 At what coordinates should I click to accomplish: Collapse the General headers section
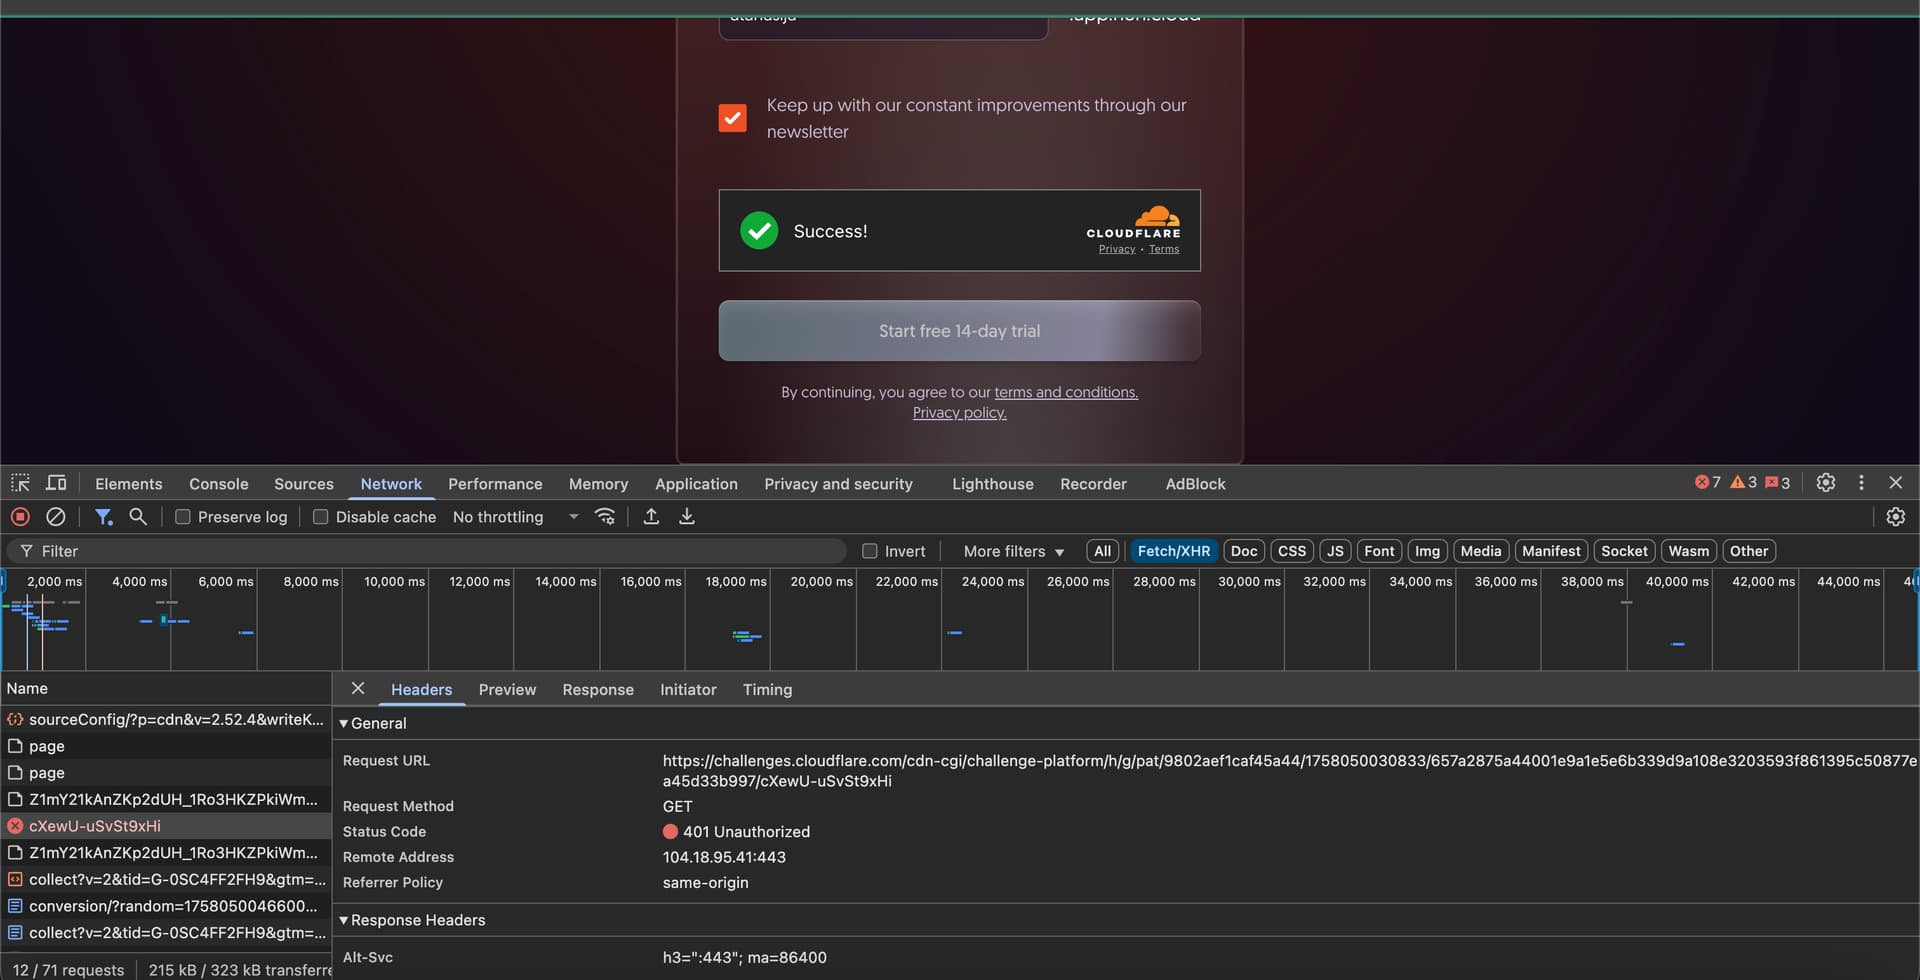pyautogui.click(x=344, y=723)
